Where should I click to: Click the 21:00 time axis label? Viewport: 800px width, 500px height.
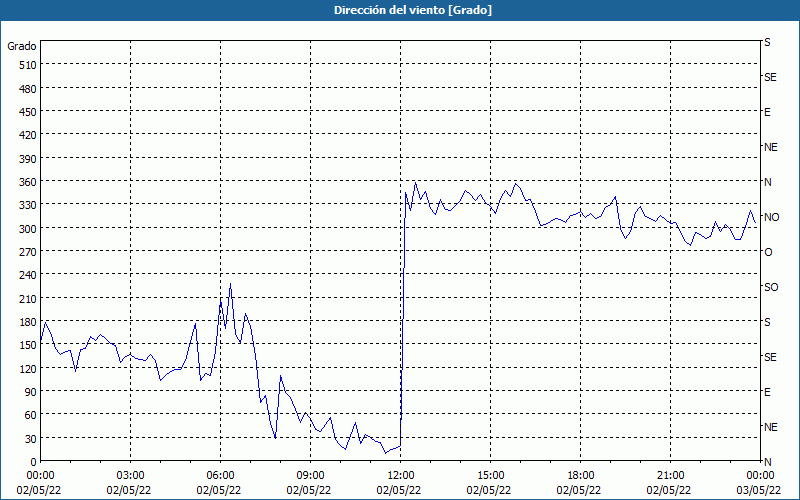click(670, 476)
